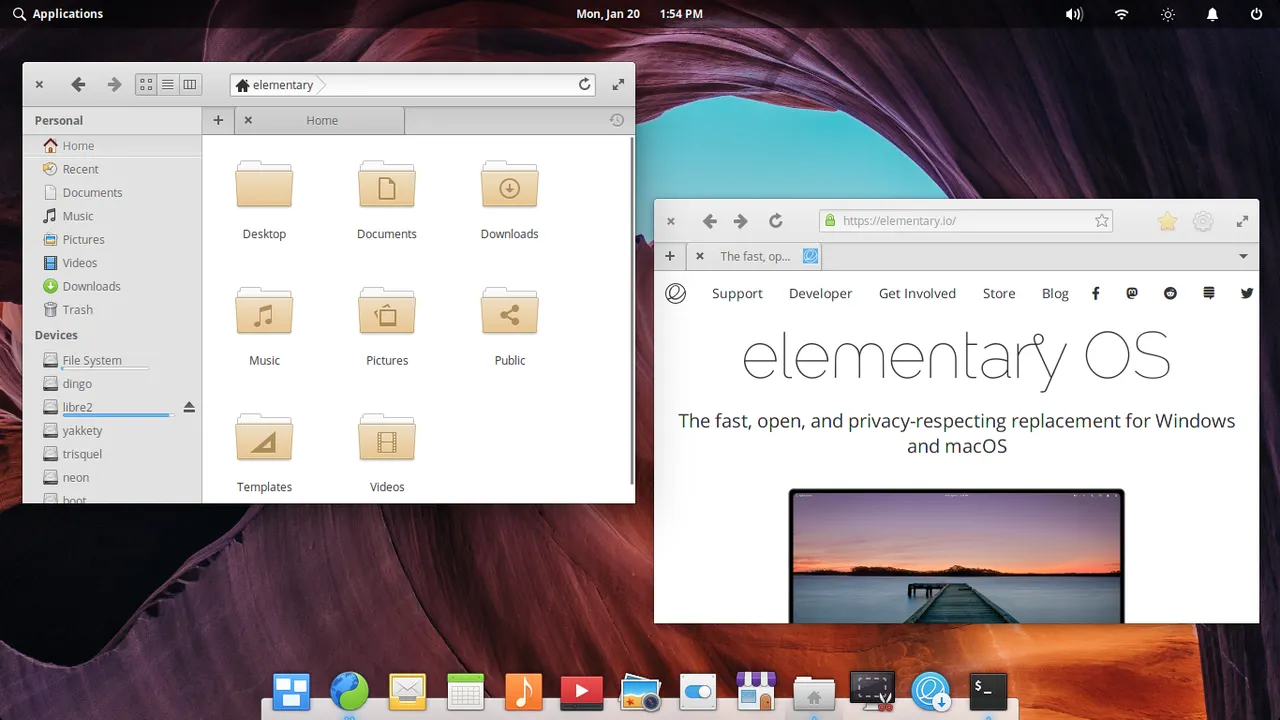Select the Downloads folder icon
Image resolution: width=1280 pixels, height=720 pixels.
point(510,185)
